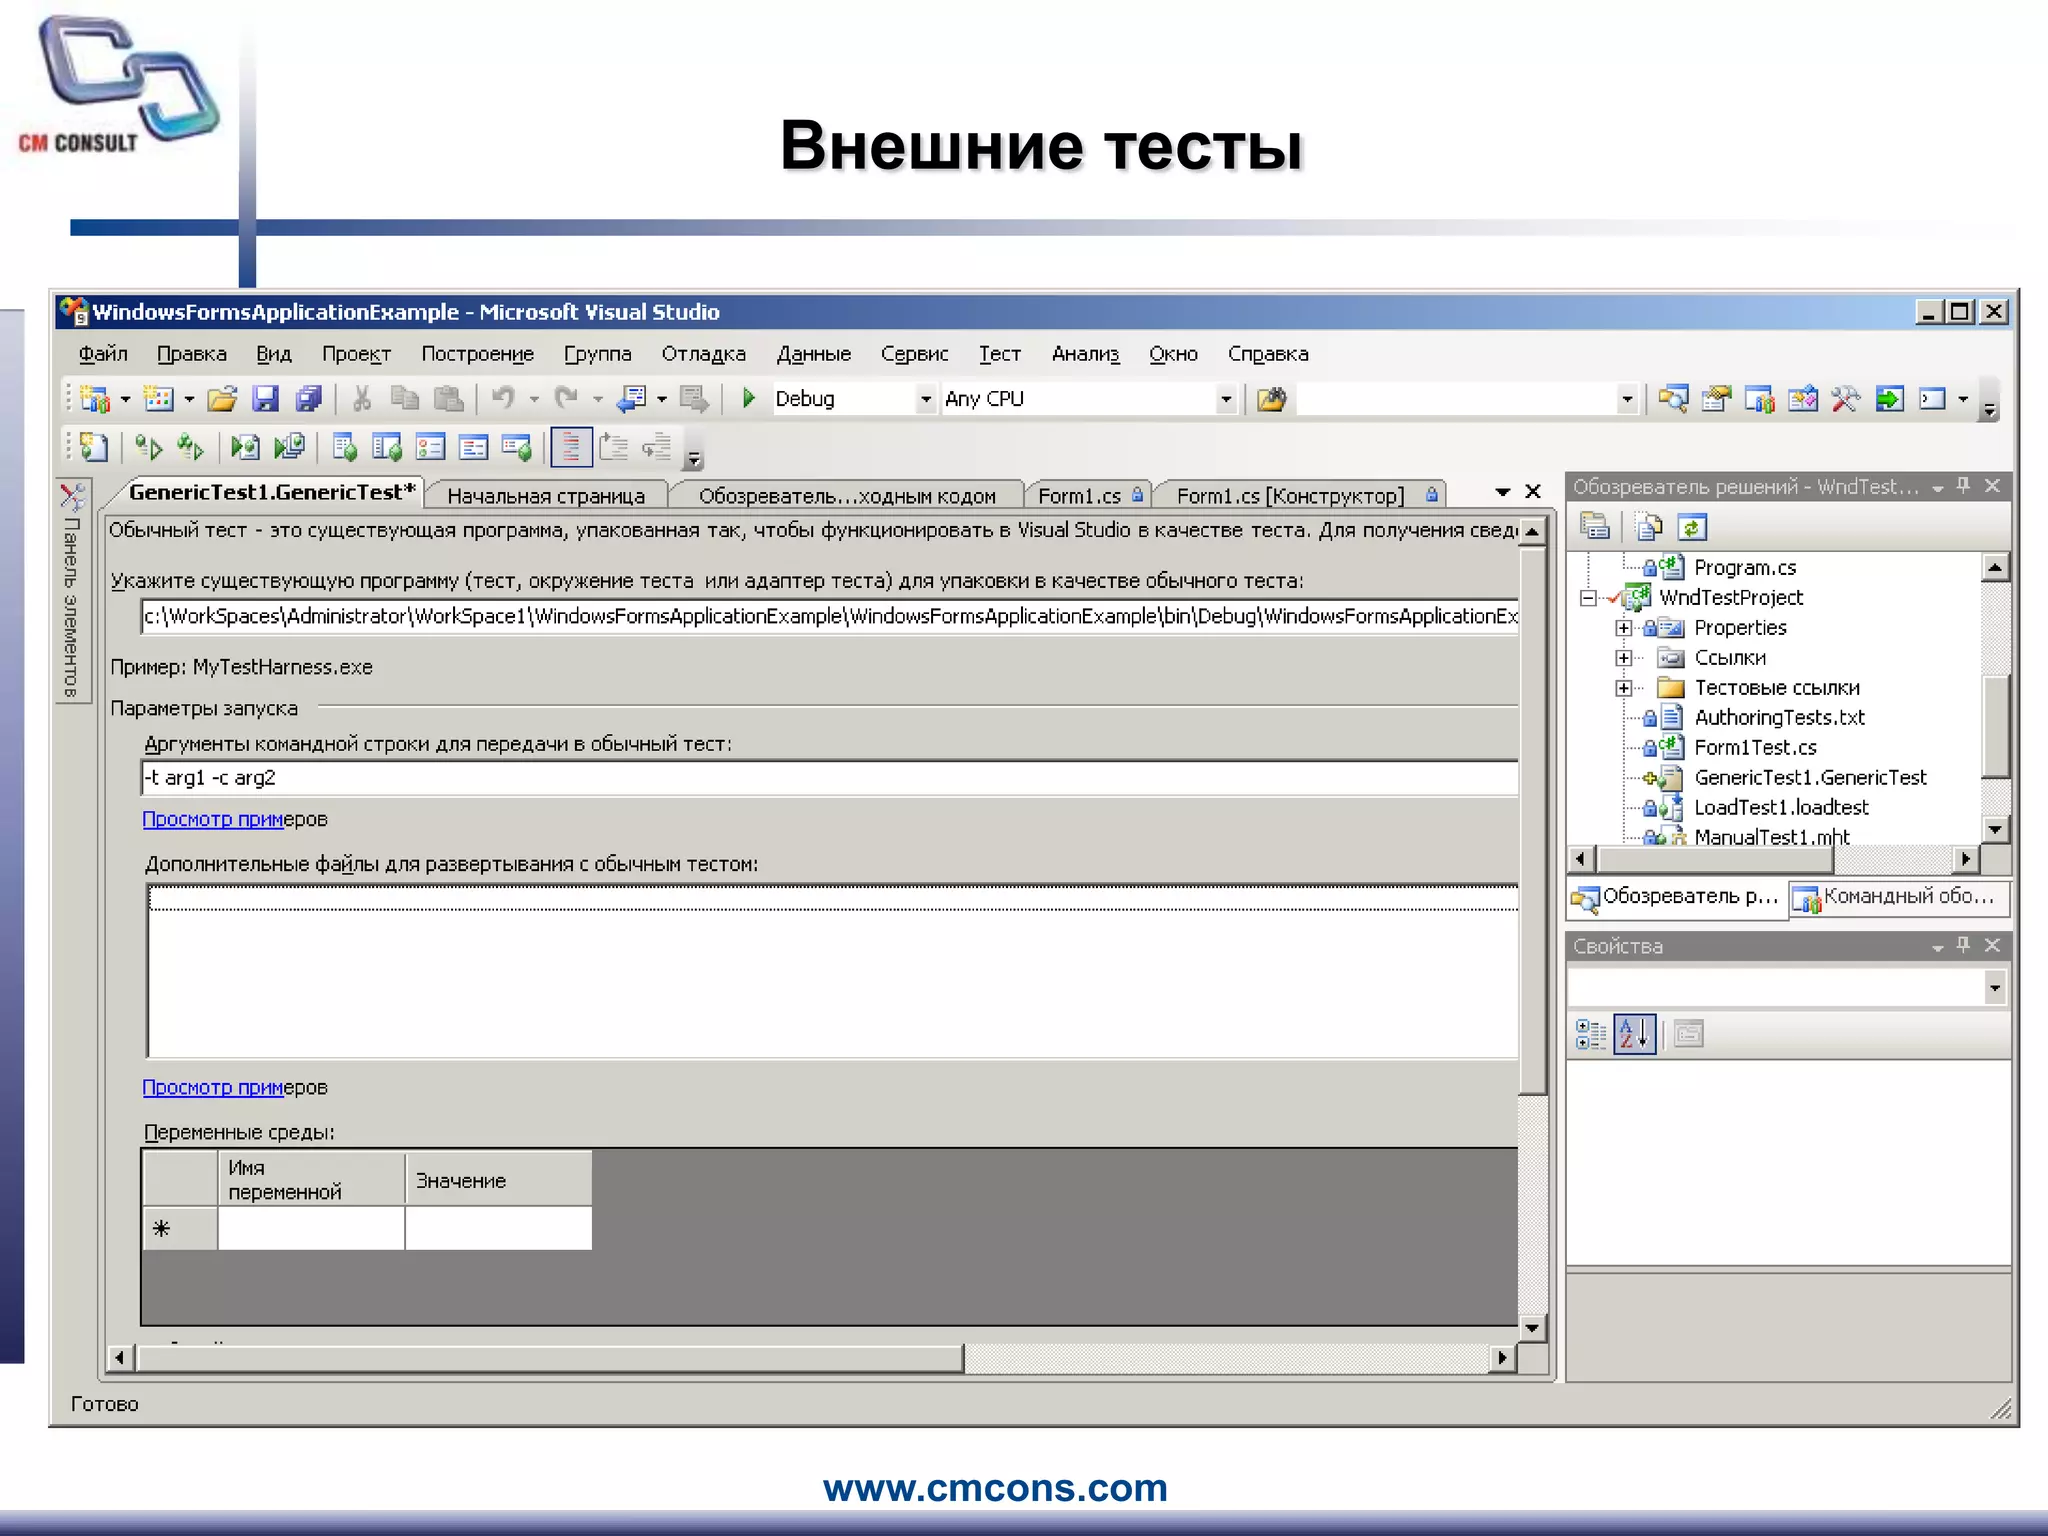Open Solution Explorer from toolbar icon

[1673, 399]
